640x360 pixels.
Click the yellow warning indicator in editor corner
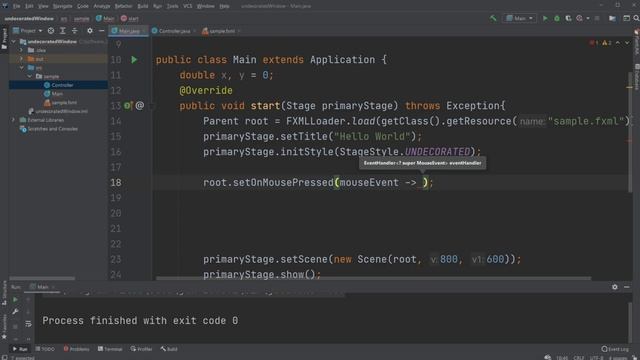607,43
